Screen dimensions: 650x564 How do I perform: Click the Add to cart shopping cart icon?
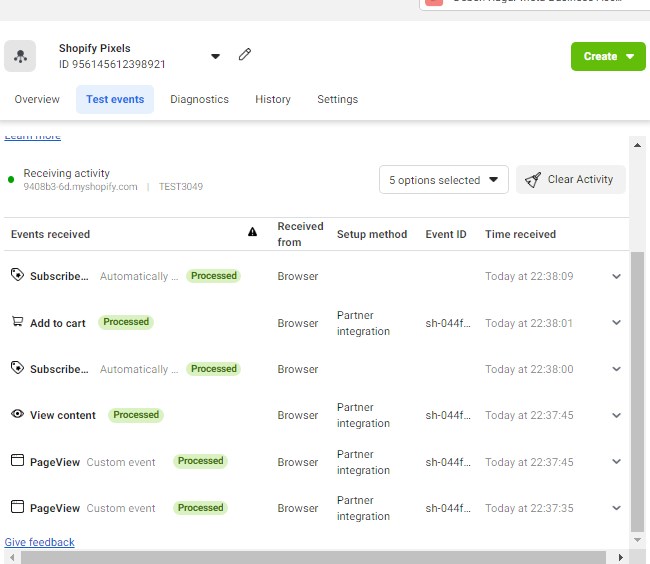(x=17, y=321)
